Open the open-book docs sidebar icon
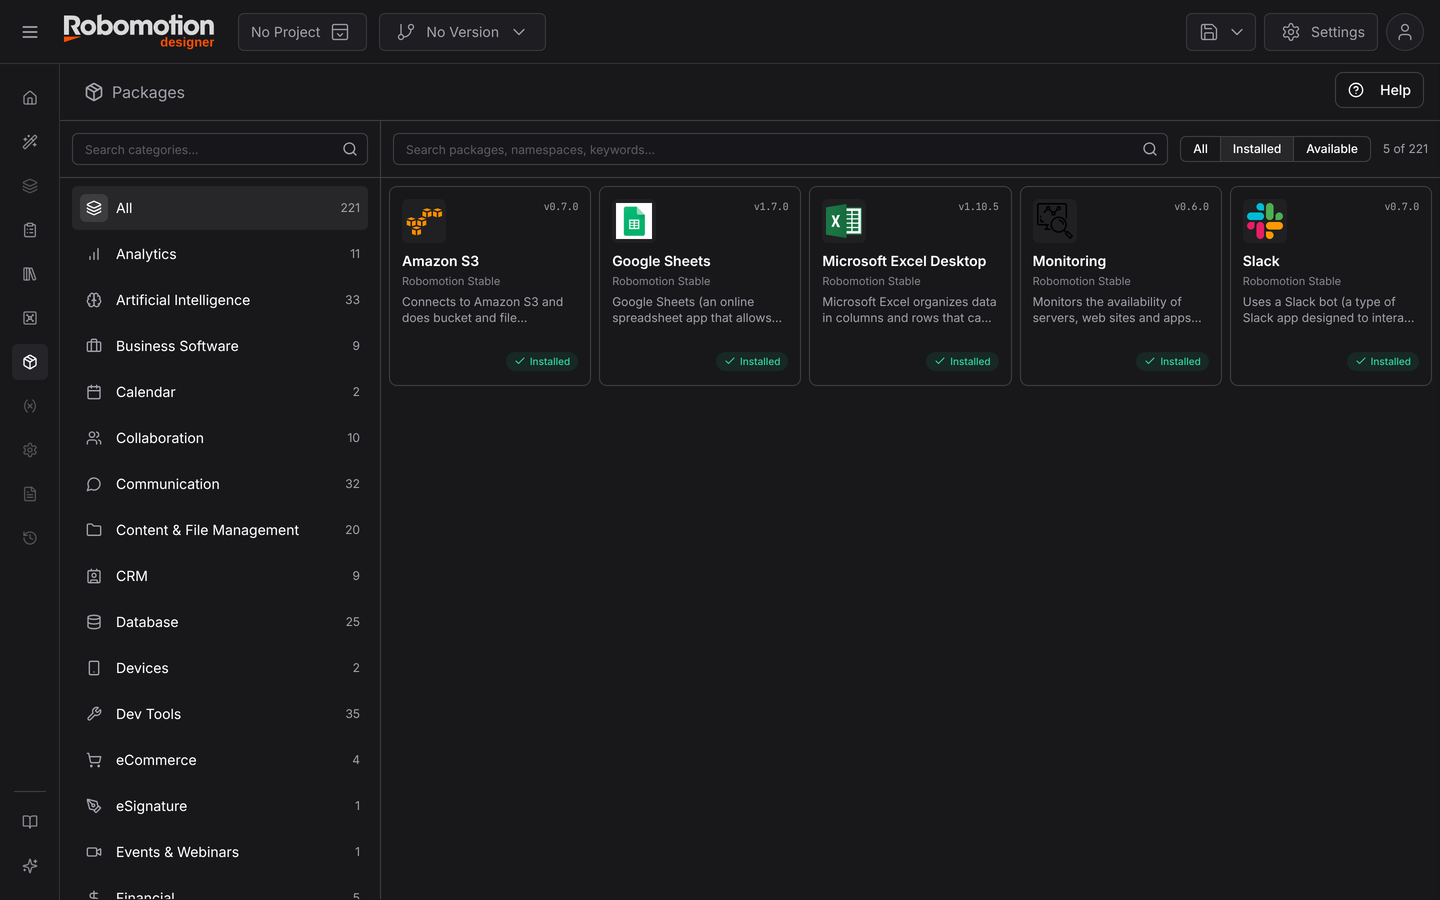Viewport: 1440px width, 900px height. point(30,822)
